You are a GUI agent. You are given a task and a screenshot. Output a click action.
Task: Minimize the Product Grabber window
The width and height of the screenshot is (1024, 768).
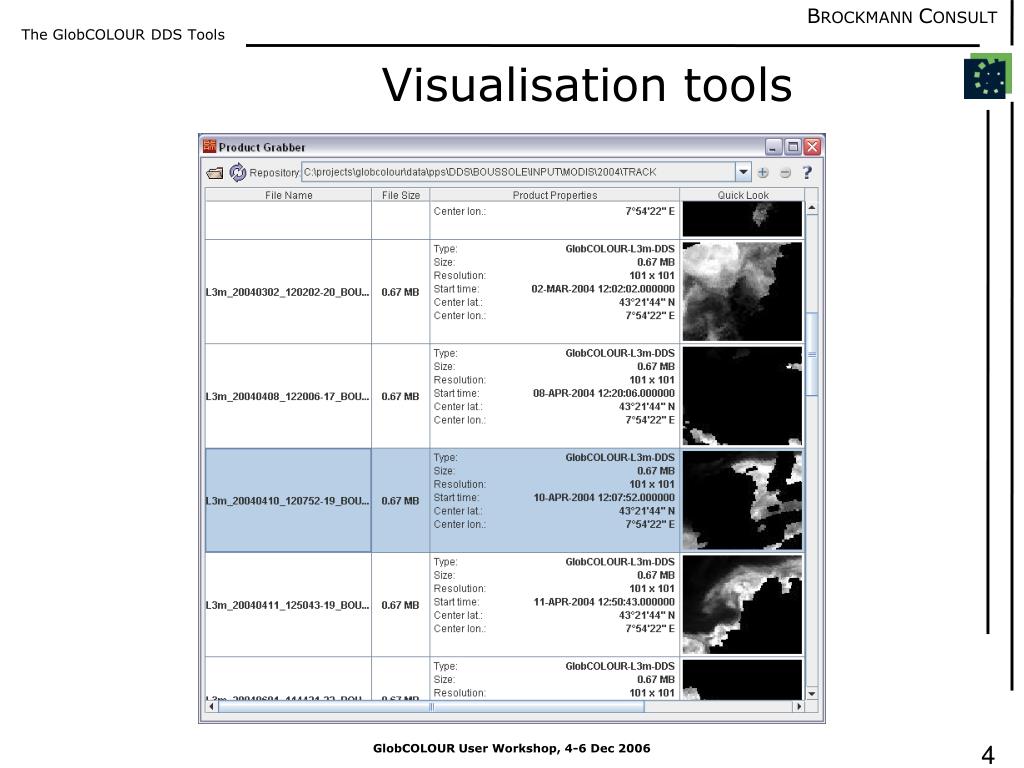pyautogui.click(x=773, y=146)
